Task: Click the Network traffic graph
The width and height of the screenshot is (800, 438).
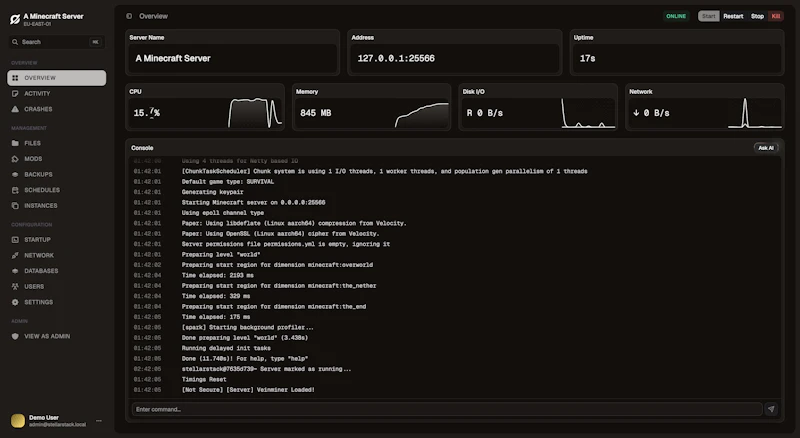Action: (755, 113)
